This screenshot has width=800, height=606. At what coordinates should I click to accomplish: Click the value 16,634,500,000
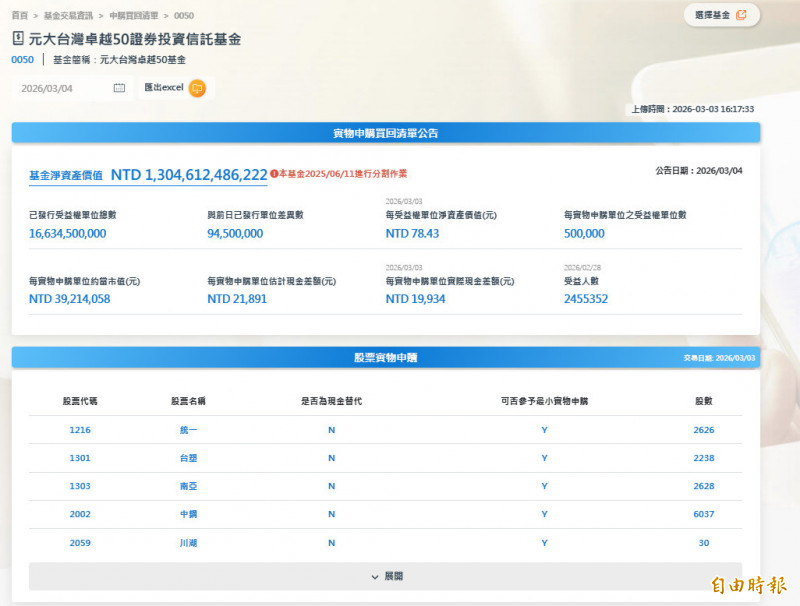[x=67, y=234]
